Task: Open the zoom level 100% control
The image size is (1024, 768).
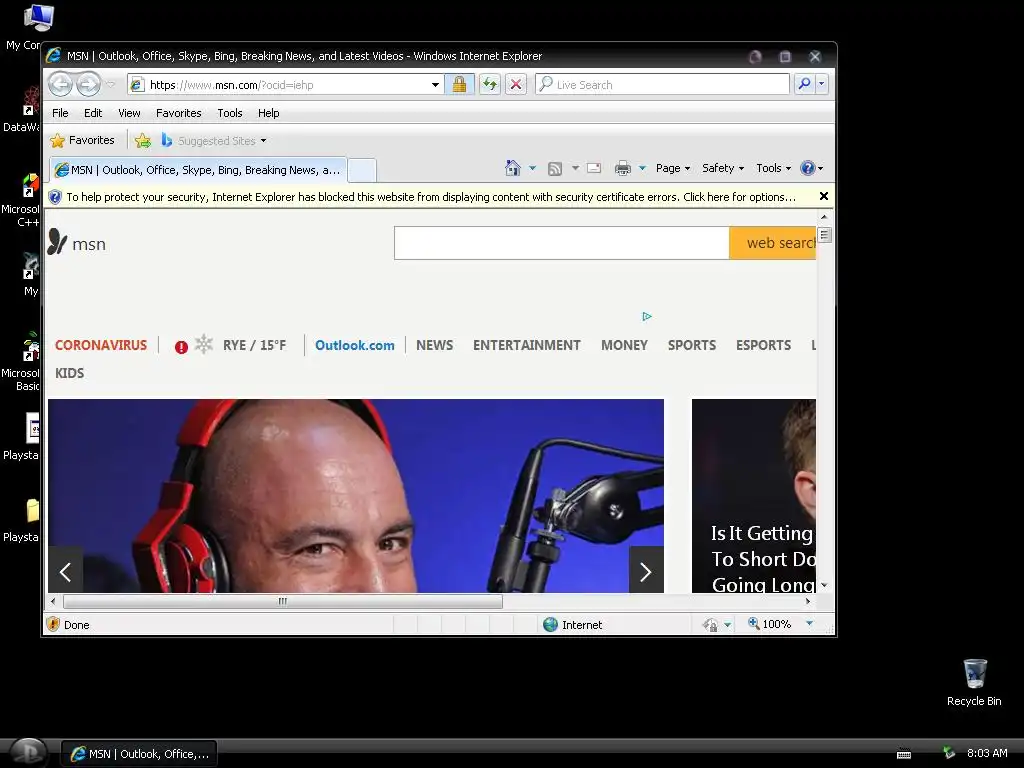Action: [781, 624]
